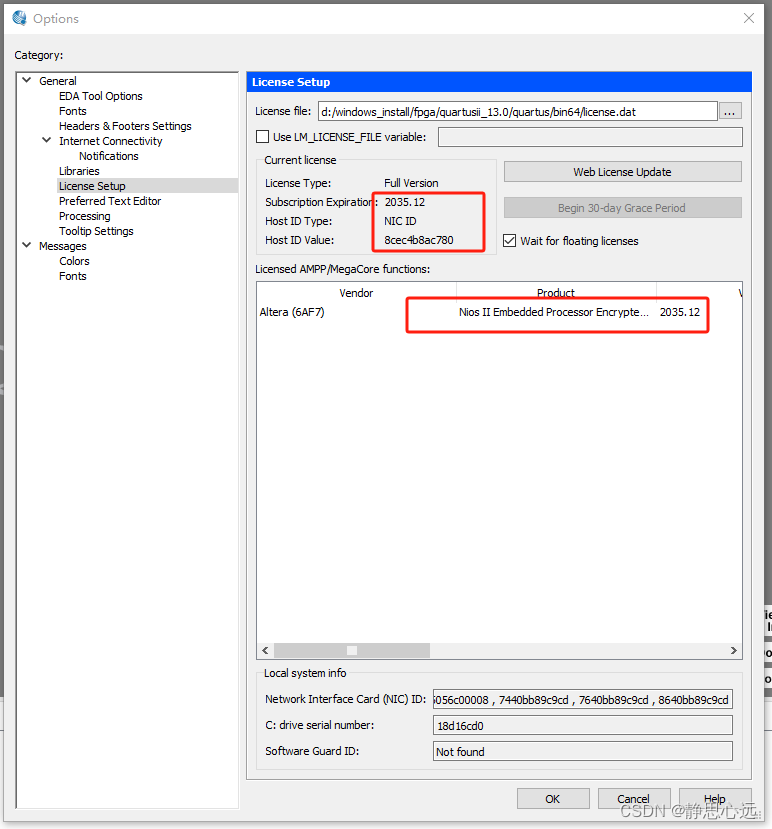Select Messages category
772x829 pixels.
[62, 246]
